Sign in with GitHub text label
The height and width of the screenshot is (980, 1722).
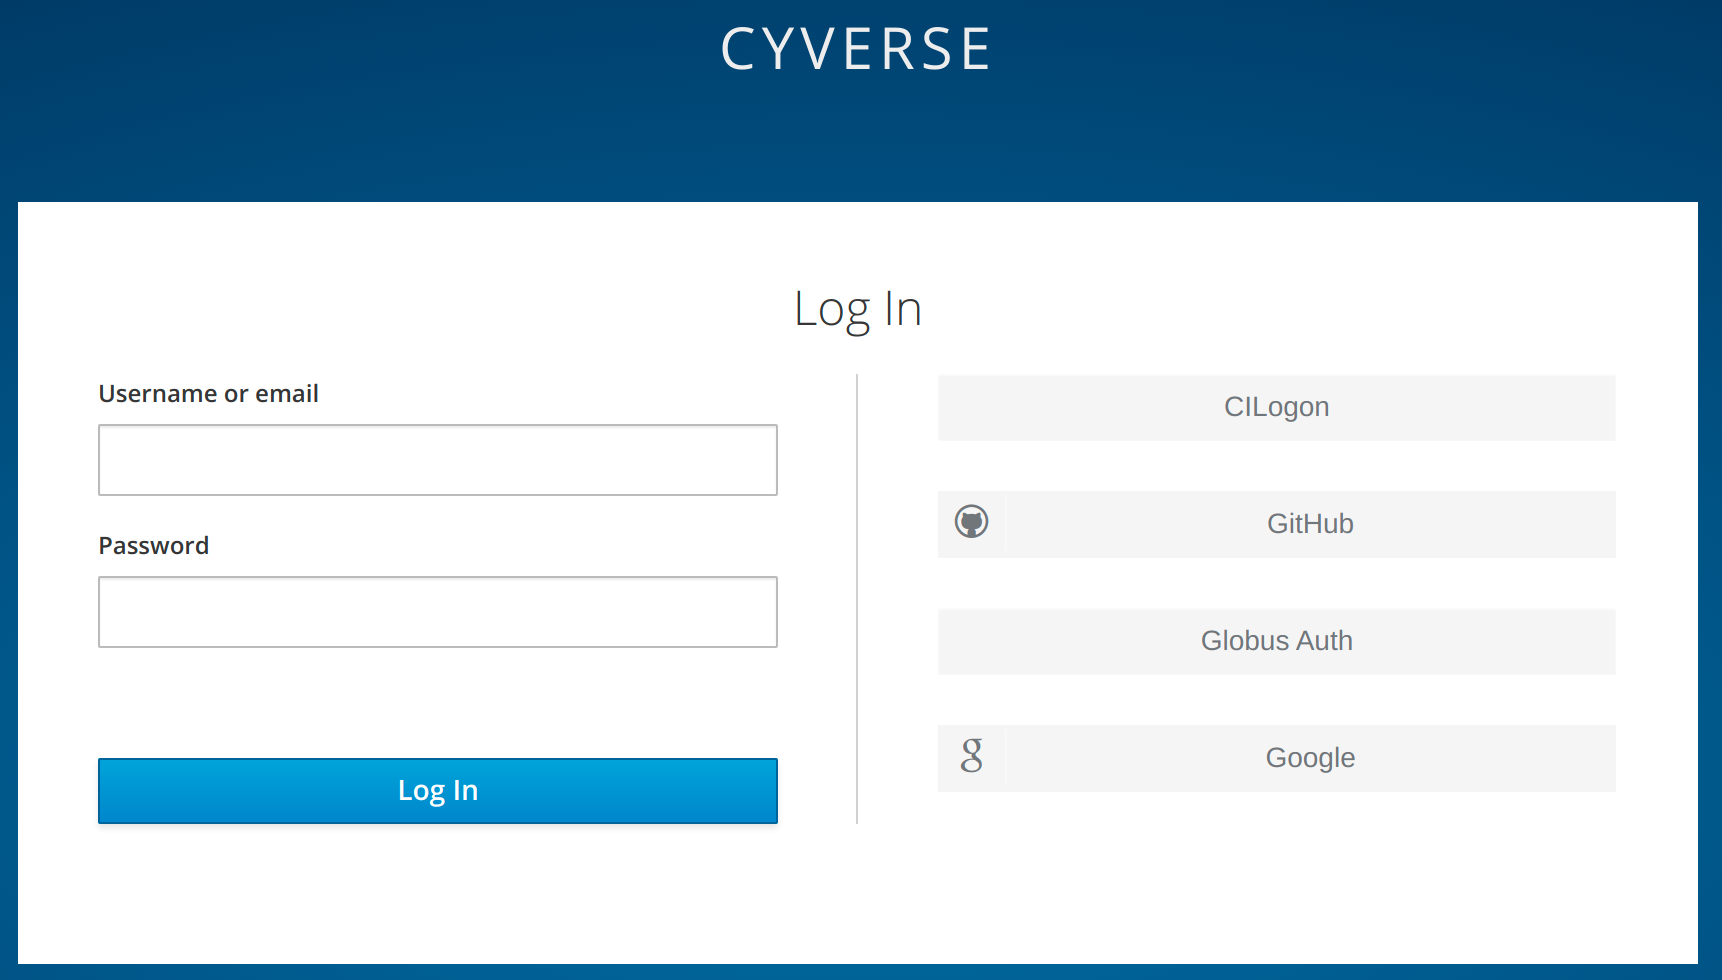(x=1310, y=524)
